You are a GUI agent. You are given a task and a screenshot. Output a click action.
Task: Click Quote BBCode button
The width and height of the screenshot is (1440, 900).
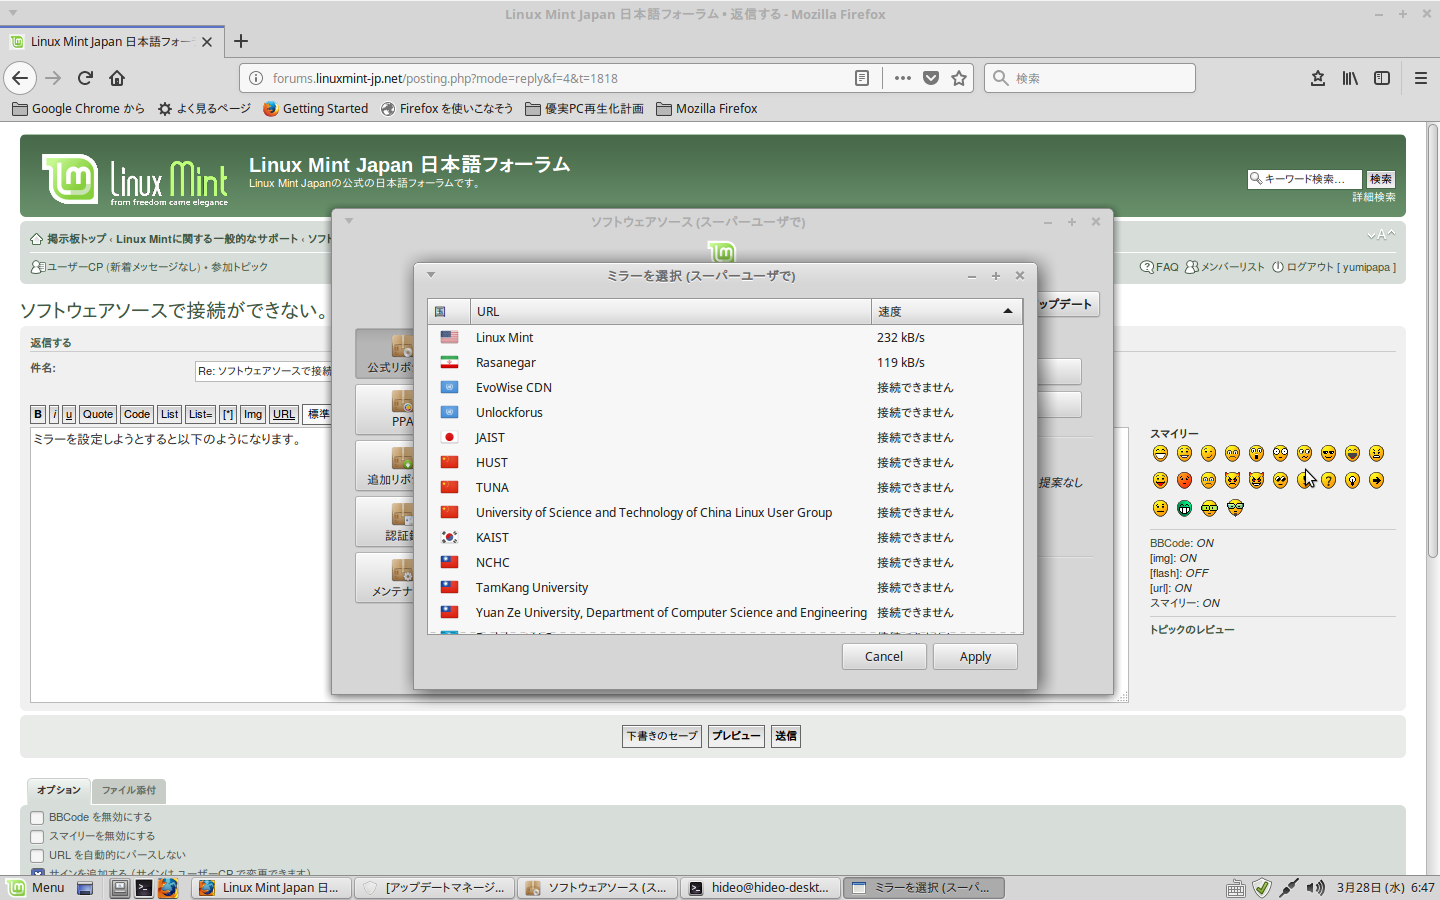98,414
